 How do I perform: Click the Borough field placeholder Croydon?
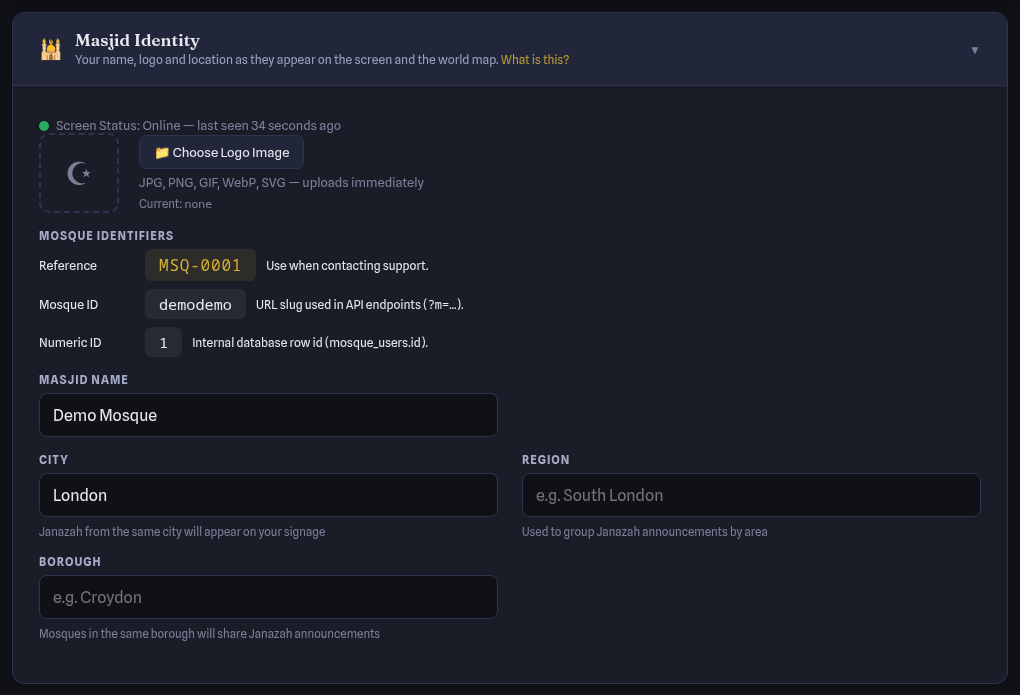[268, 597]
